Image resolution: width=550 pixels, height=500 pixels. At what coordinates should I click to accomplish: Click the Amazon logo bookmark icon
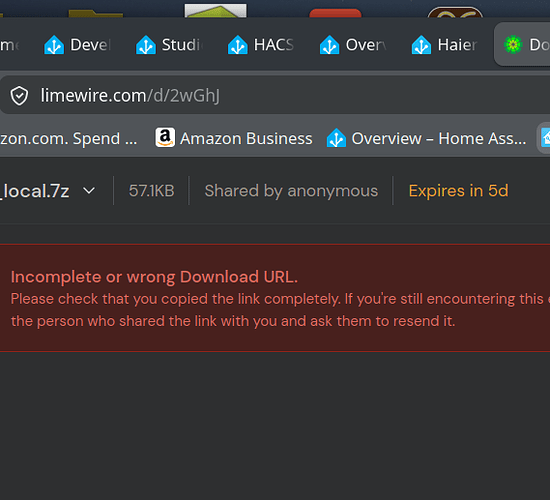(x=165, y=138)
